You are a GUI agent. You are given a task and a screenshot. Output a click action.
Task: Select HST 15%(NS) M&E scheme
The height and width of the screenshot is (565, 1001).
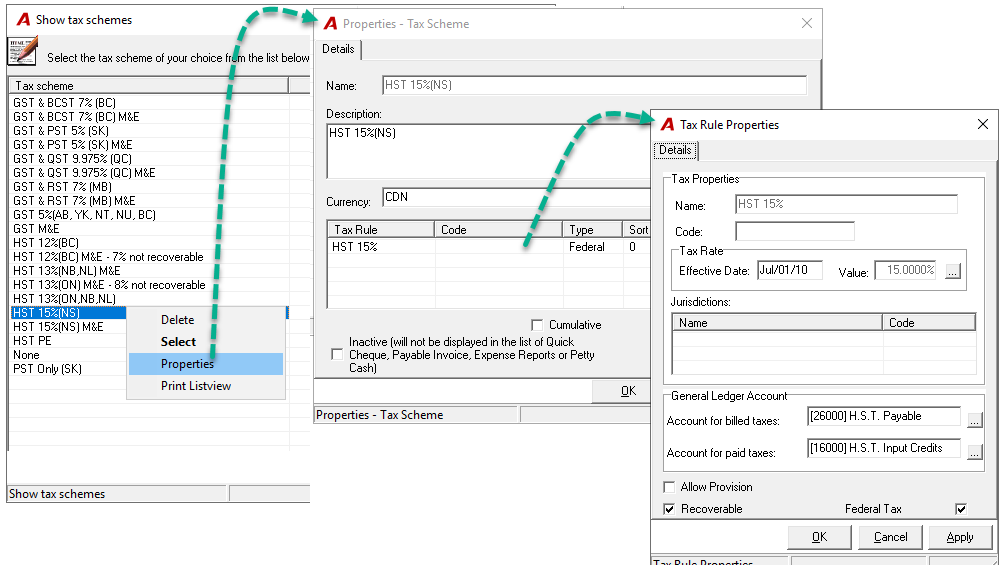tap(58, 327)
